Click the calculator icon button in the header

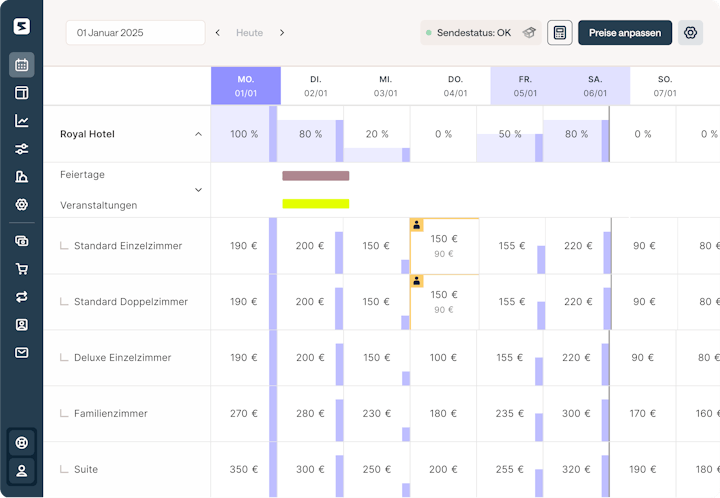coord(559,33)
